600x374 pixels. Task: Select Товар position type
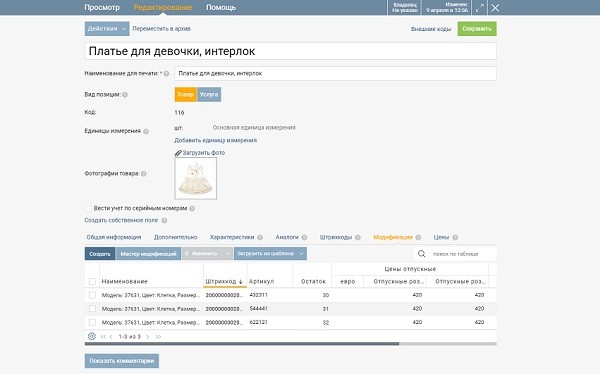[x=186, y=95]
